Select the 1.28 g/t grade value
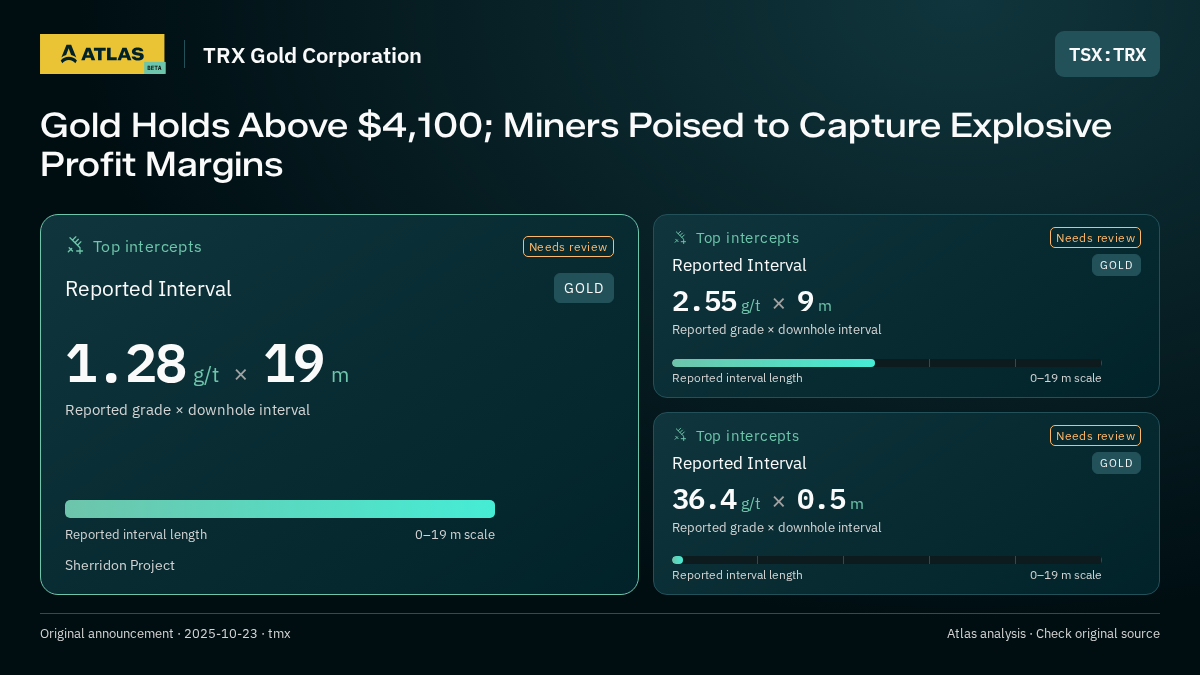Viewport: 1200px width, 675px height. [x=142, y=365]
